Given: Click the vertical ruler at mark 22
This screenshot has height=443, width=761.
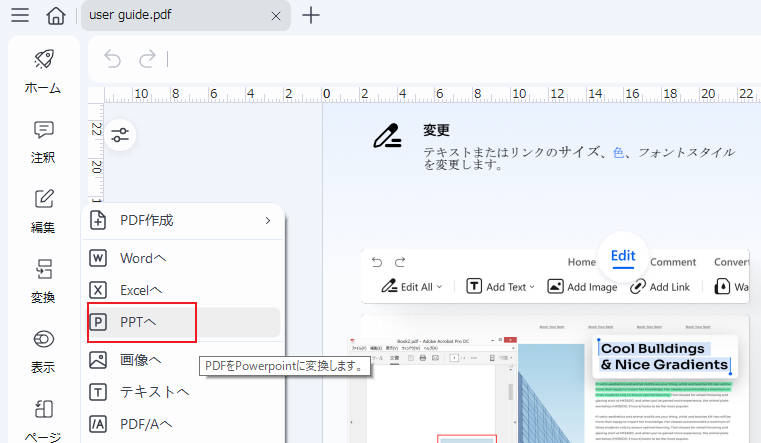Looking at the screenshot, I should [97, 129].
